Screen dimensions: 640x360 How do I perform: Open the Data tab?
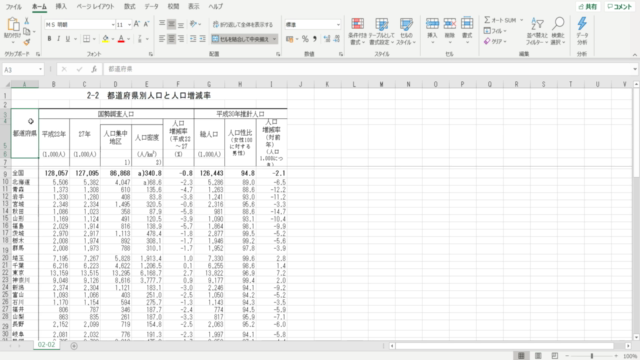pos(151,7)
